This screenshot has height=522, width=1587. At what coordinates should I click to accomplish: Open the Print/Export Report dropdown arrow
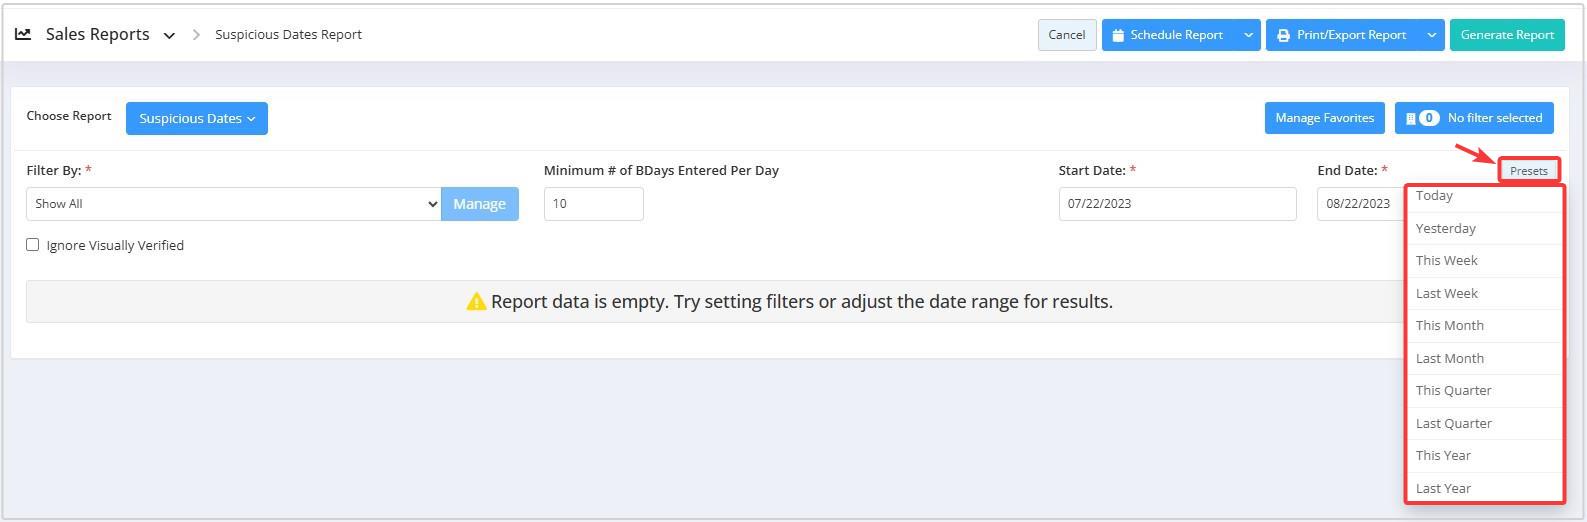click(1432, 35)
